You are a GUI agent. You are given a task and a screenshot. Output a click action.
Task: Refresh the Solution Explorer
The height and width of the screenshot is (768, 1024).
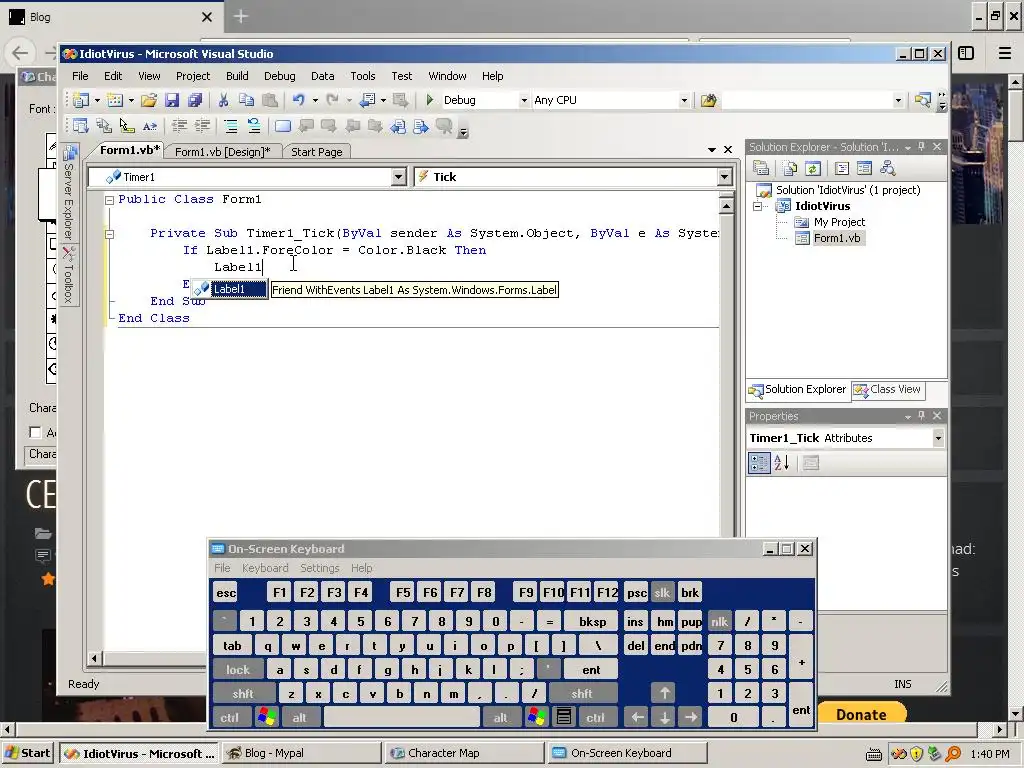[812, 168]
